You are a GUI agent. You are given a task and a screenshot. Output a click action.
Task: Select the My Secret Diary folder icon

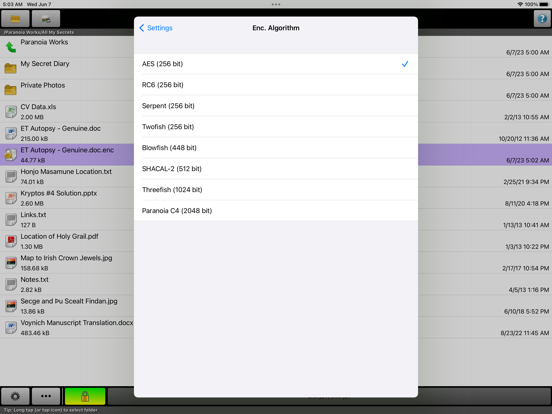11,68
